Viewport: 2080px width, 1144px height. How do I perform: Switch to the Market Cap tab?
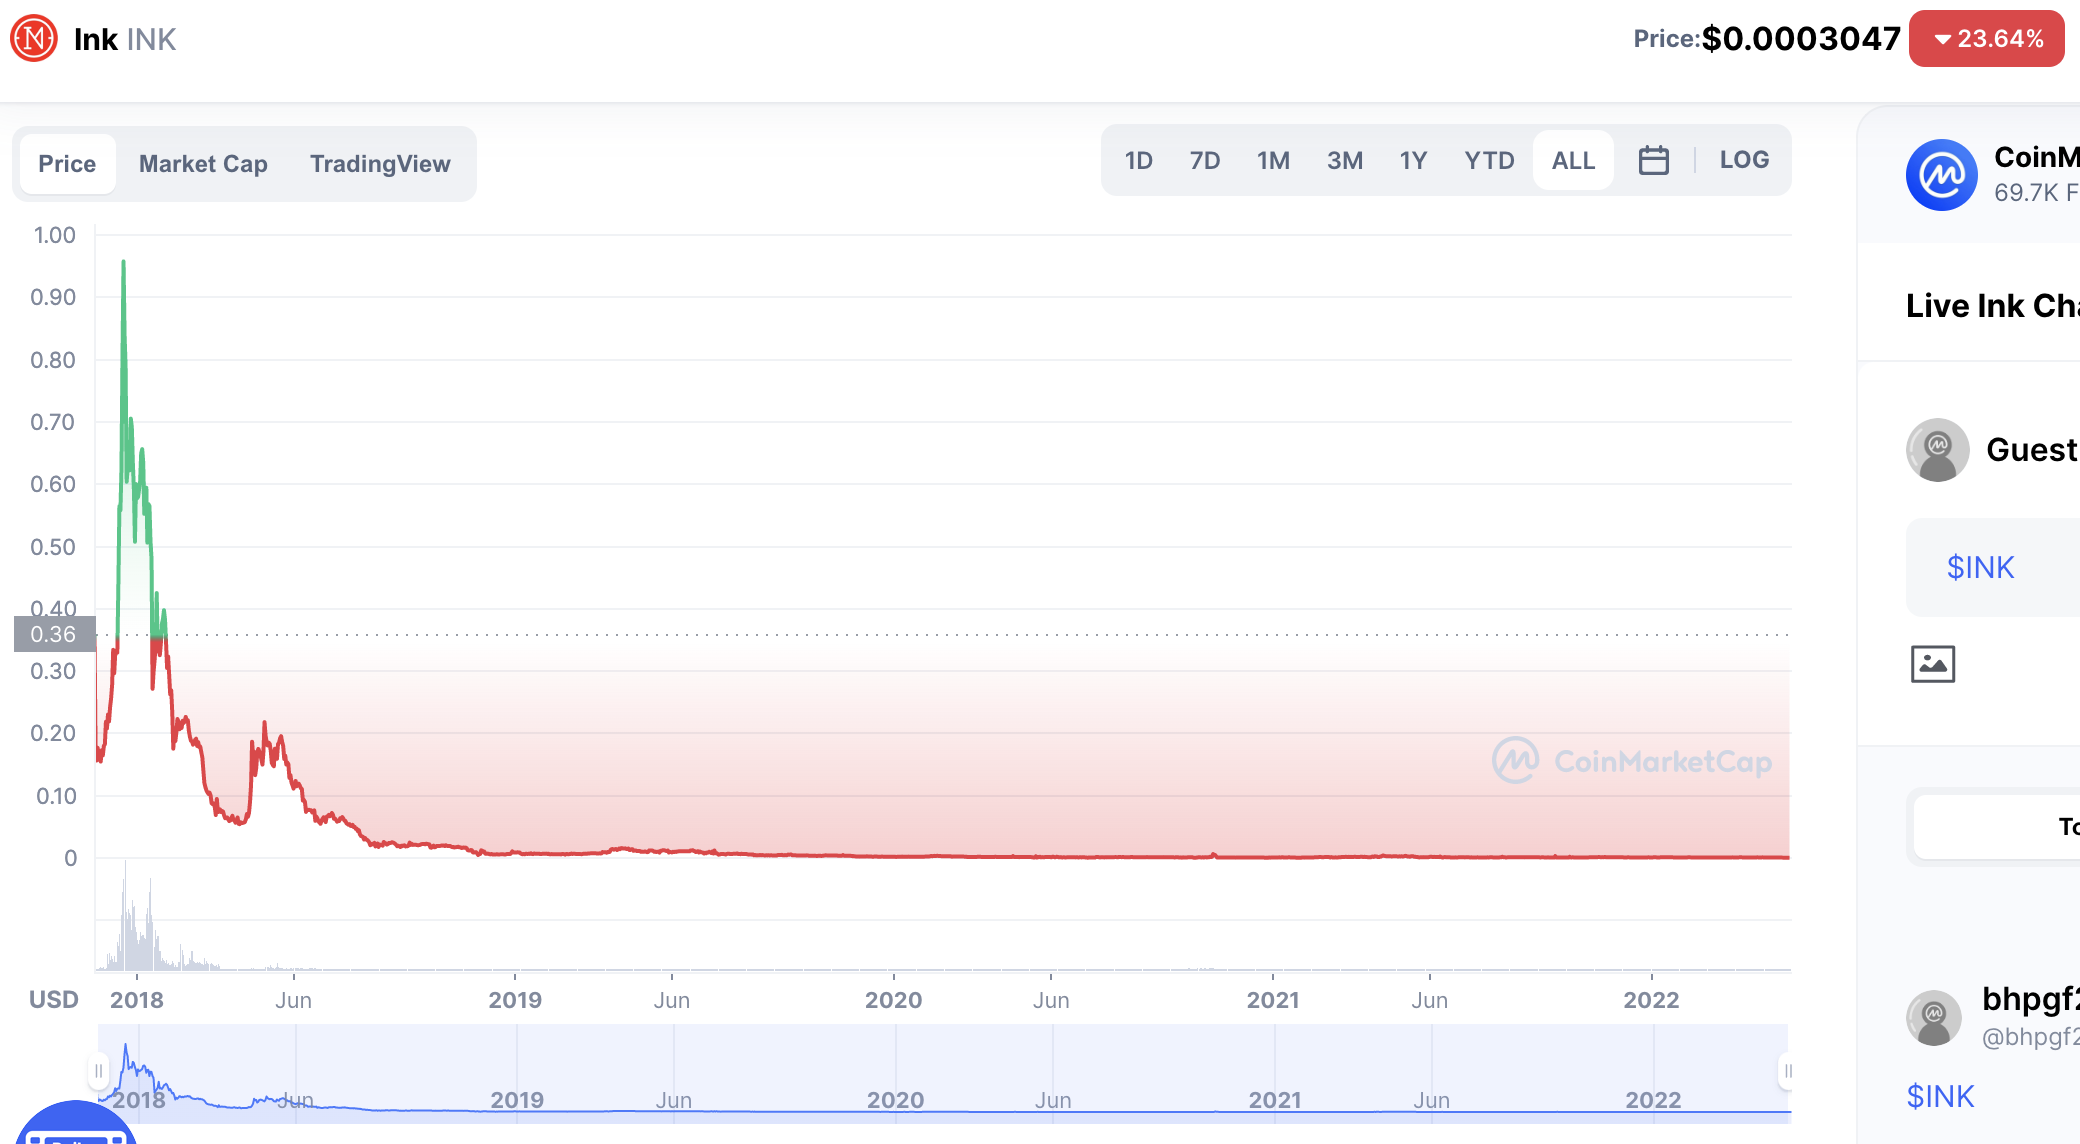coord(203,164)
